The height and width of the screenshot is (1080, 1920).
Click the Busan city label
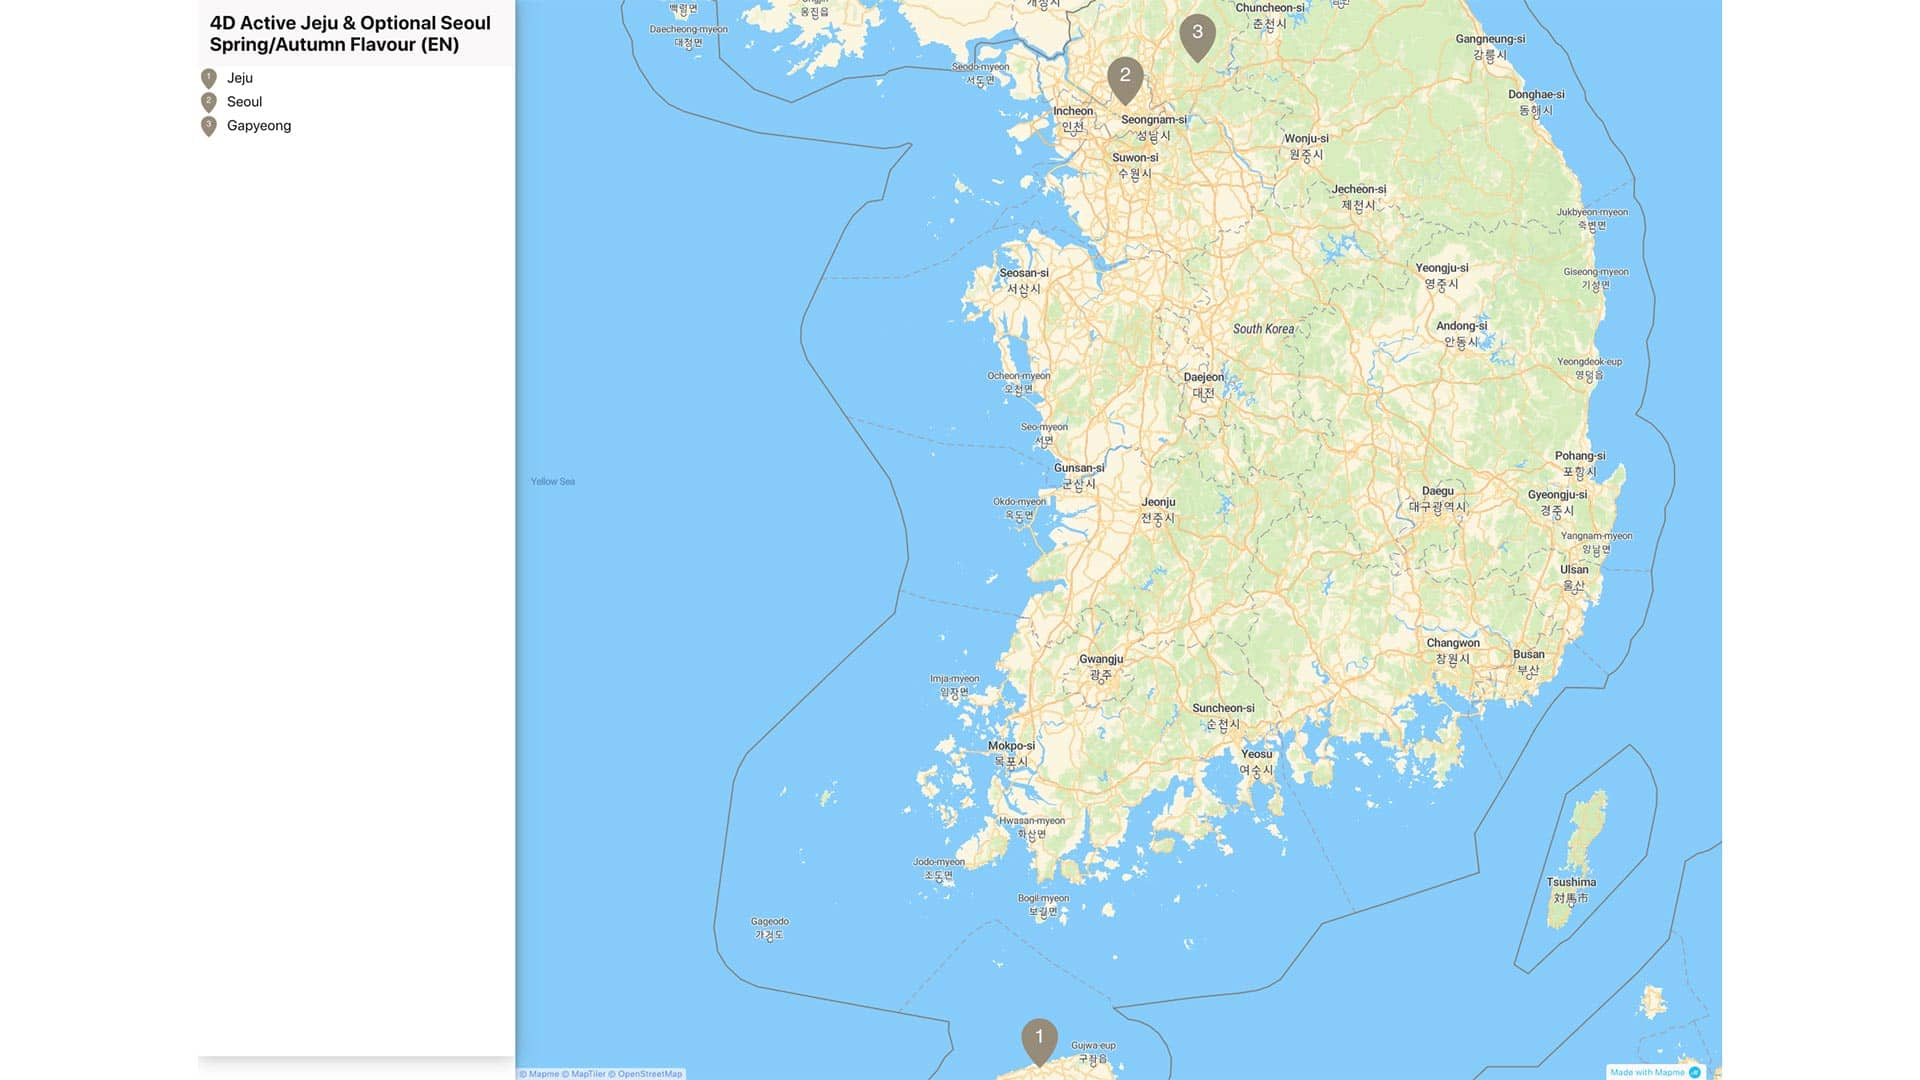tap(1528, 655)
